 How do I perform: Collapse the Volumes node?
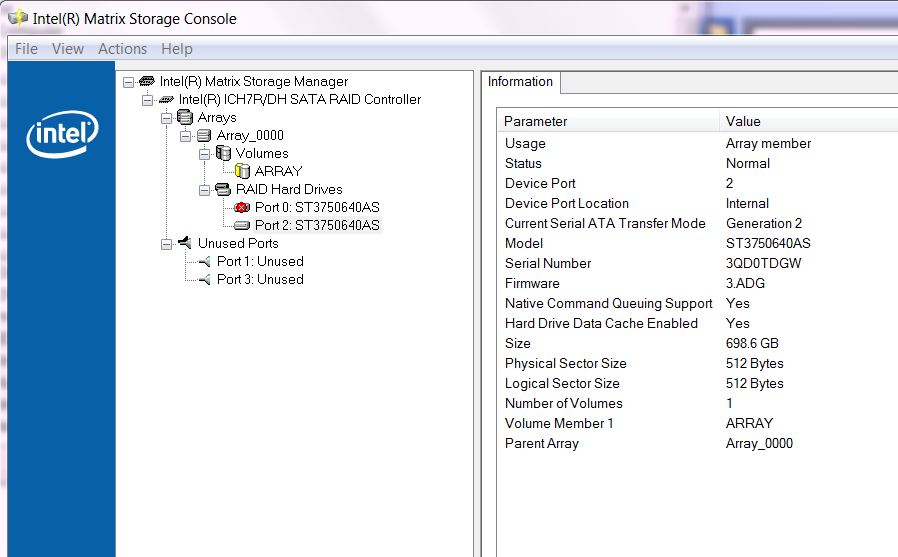click(204, 154)
